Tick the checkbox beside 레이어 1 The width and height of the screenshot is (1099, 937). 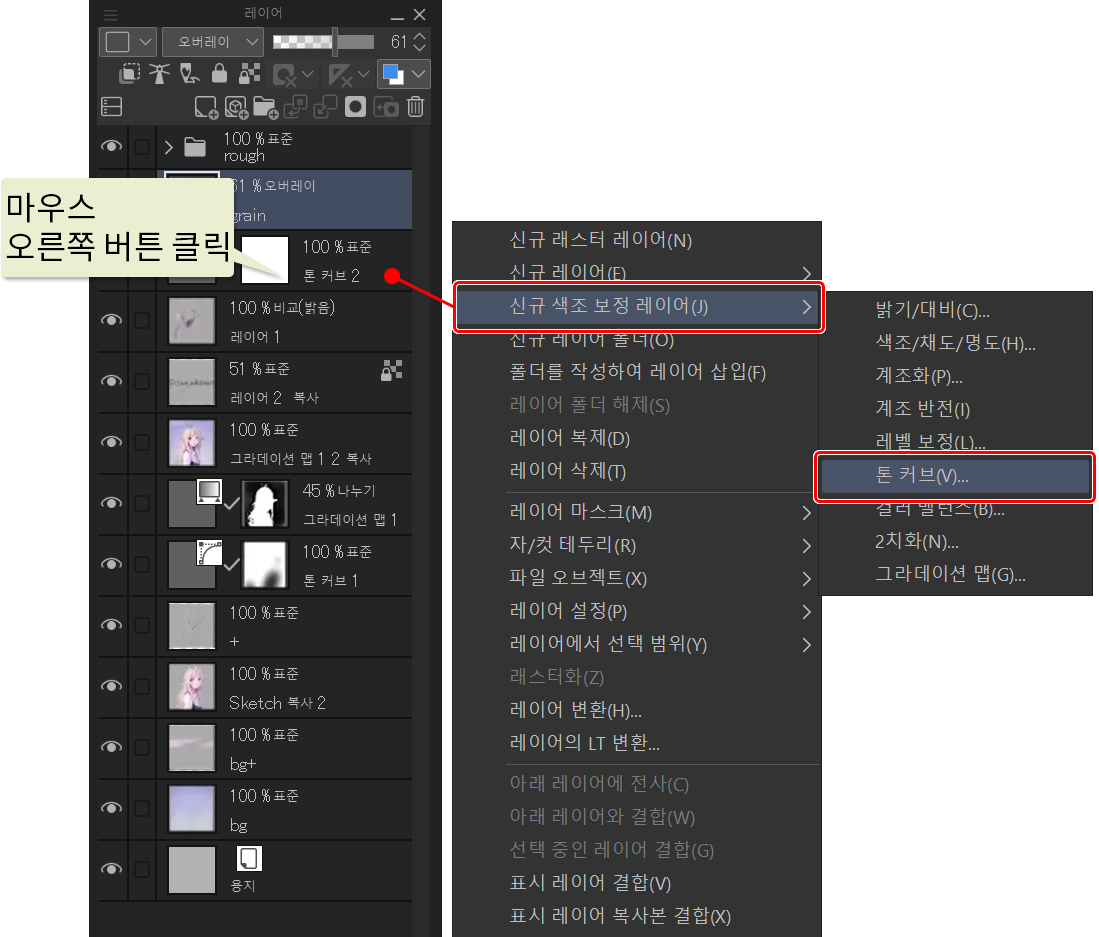coord(142,320)
